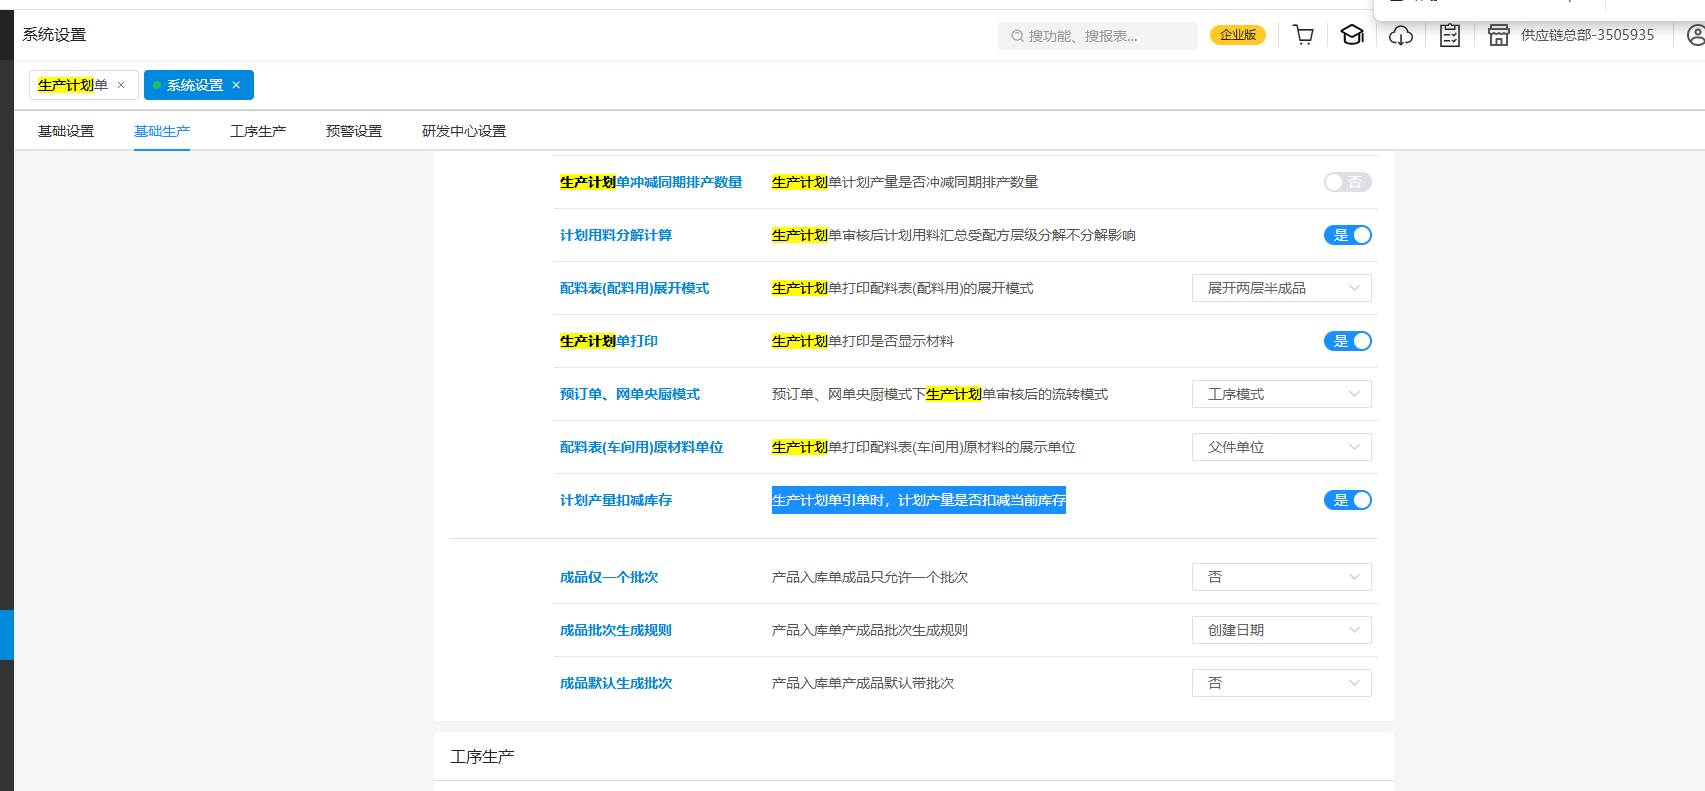The width and height of the screenshot is (1705, 791).
Task: Click the clipboard task list icon
Action: point(1450,35)
